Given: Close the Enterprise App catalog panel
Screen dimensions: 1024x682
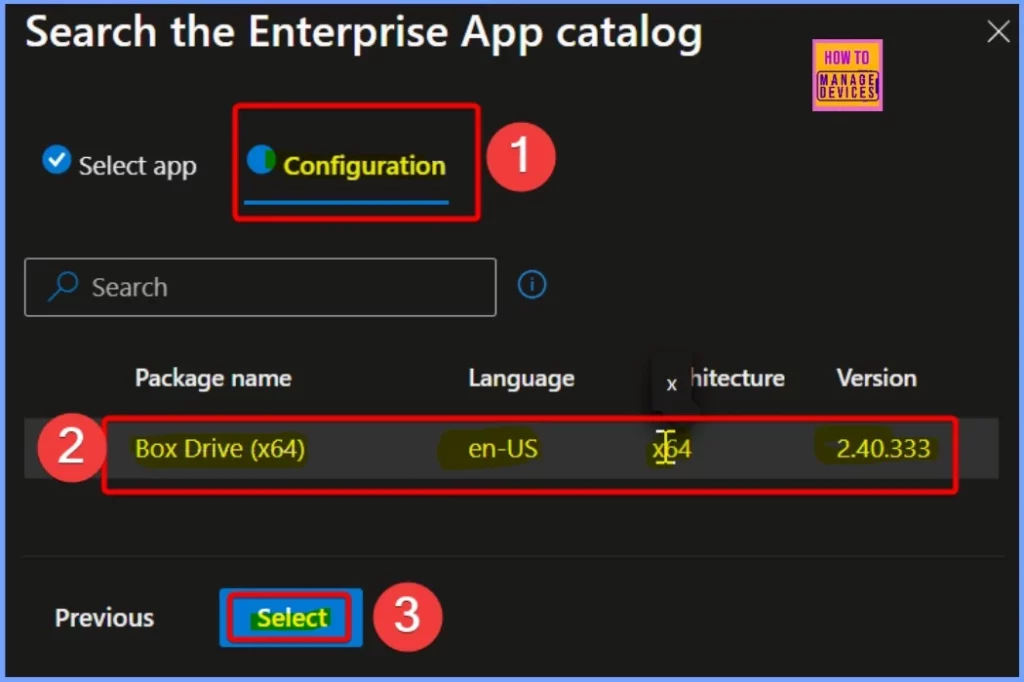Looking at the screenshot, I should (998, 31).
